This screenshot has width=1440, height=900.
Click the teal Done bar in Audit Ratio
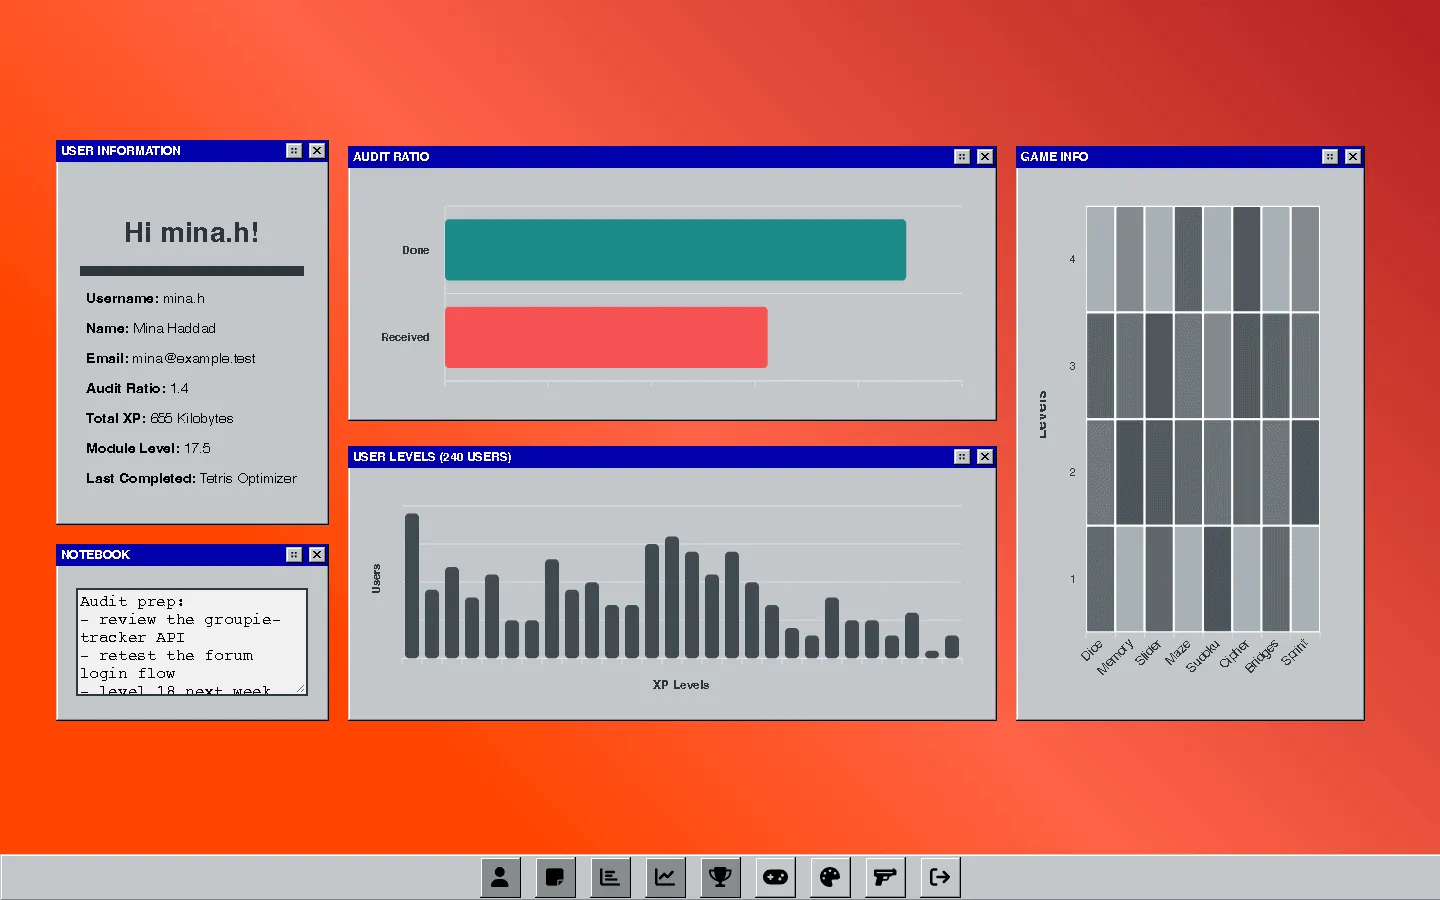pyautogui.click(x=675, y=250)
